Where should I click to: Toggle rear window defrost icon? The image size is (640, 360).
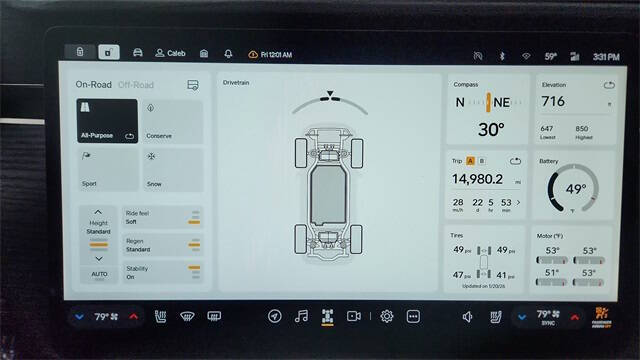[214, 316]
